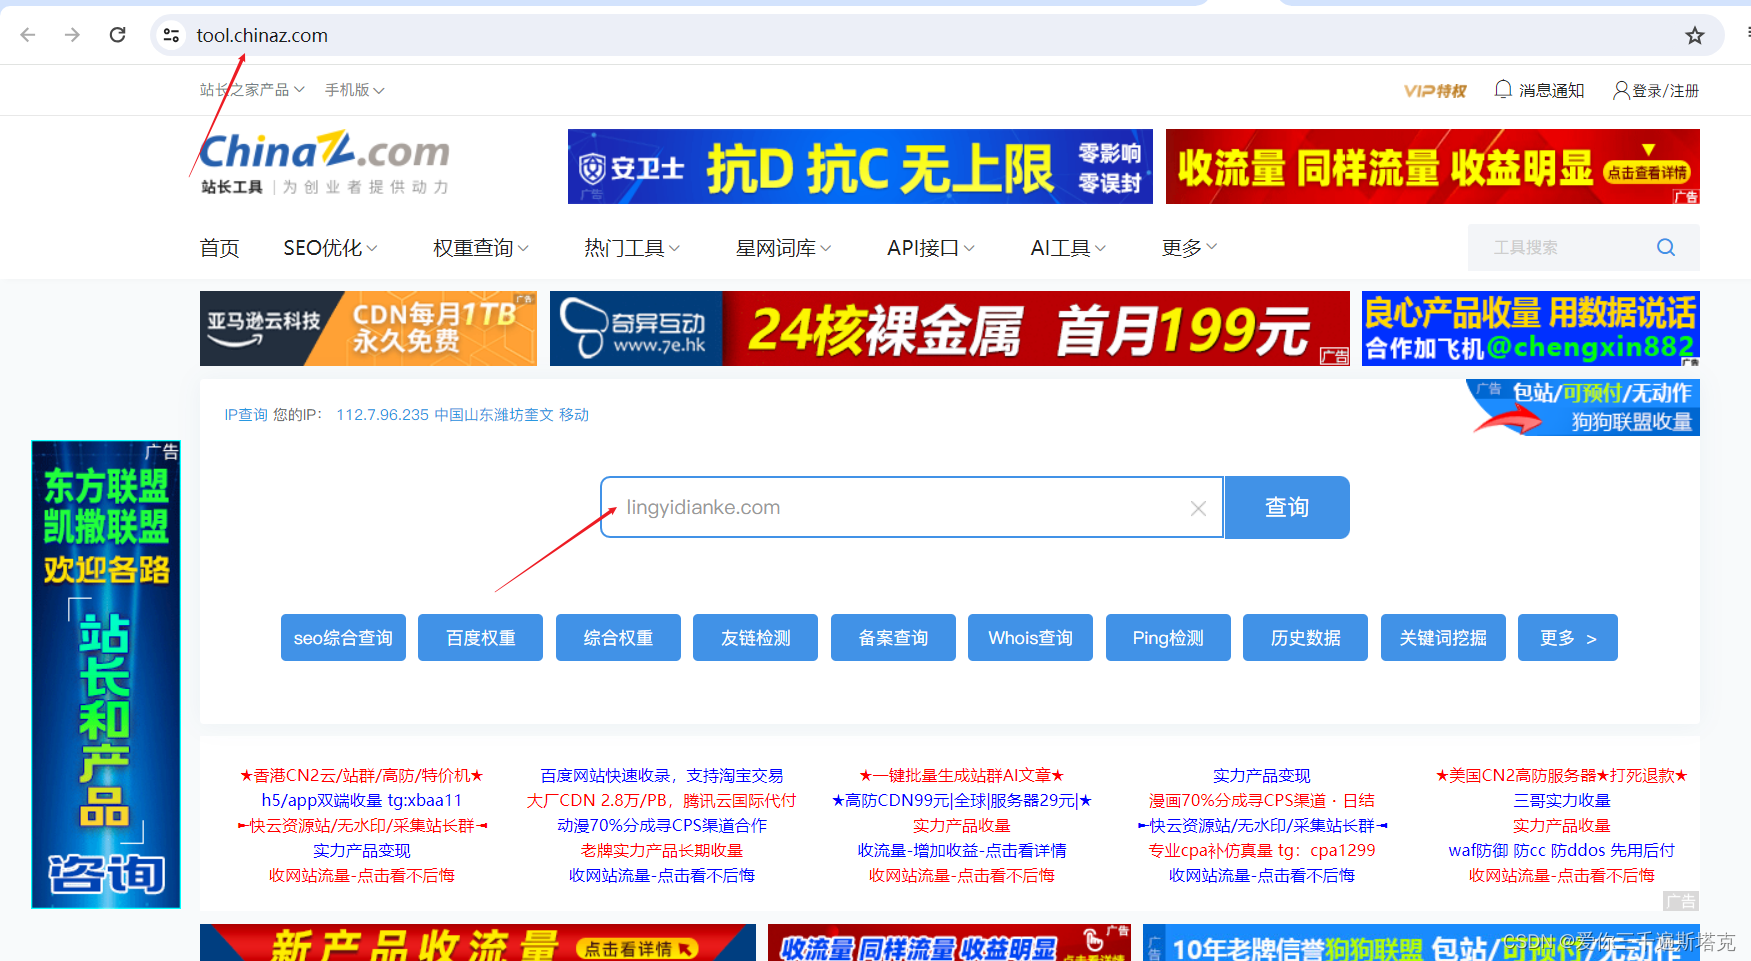The height and width of the screenshot is (961, 1751).
Task: Open the 手机版 dropdown
Action: [x=355, y=89]
